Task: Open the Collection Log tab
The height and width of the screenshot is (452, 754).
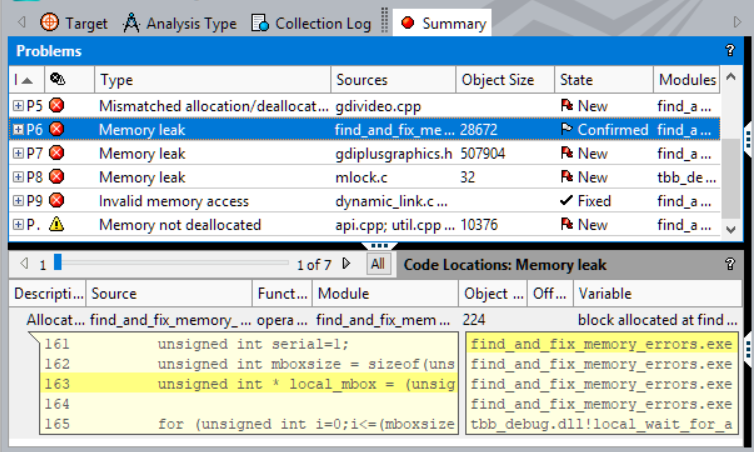Action: (311, 23)
